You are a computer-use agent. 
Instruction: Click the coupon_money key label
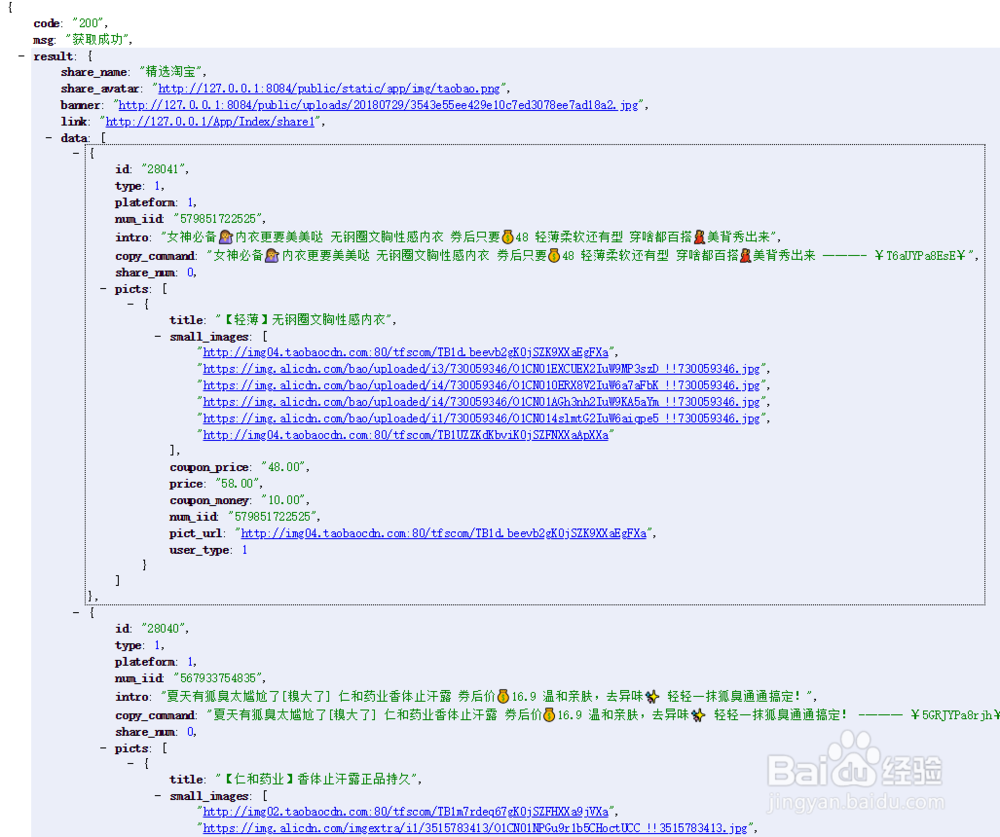tap(209, 500)
